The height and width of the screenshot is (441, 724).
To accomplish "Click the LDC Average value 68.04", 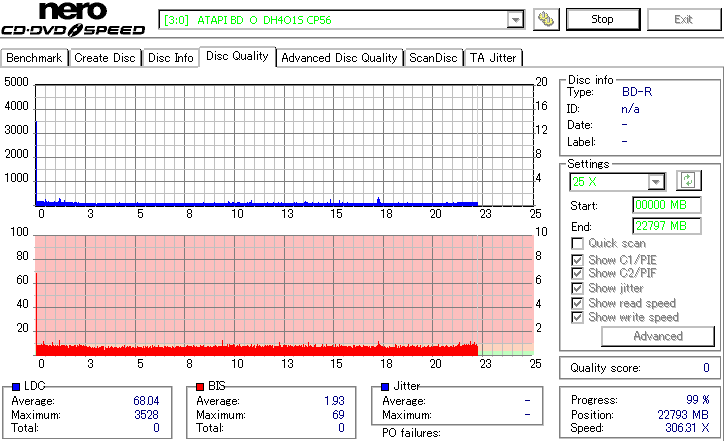I will point(146,401).
